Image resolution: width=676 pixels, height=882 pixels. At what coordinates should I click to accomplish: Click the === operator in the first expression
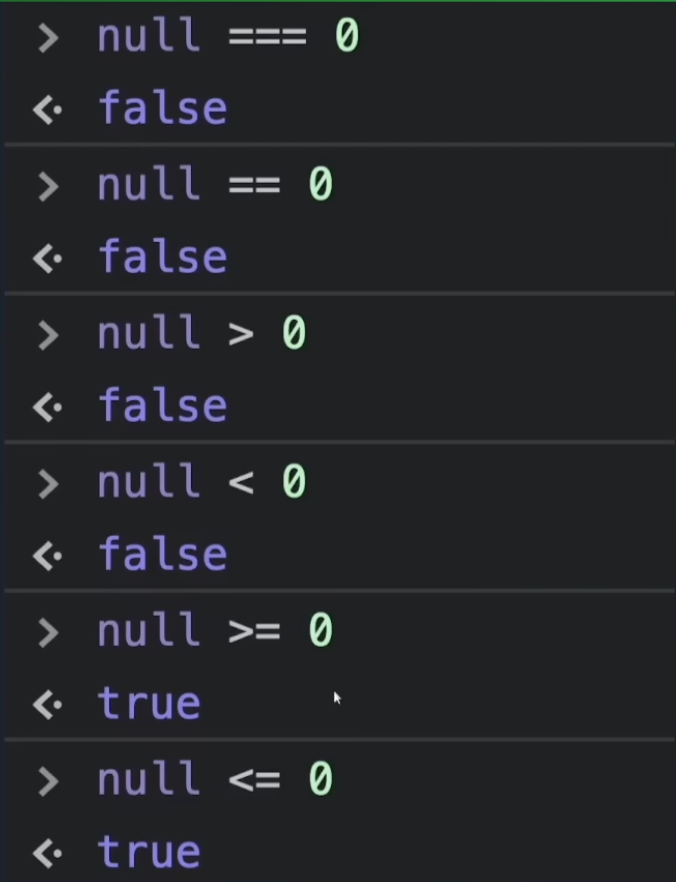267,38
